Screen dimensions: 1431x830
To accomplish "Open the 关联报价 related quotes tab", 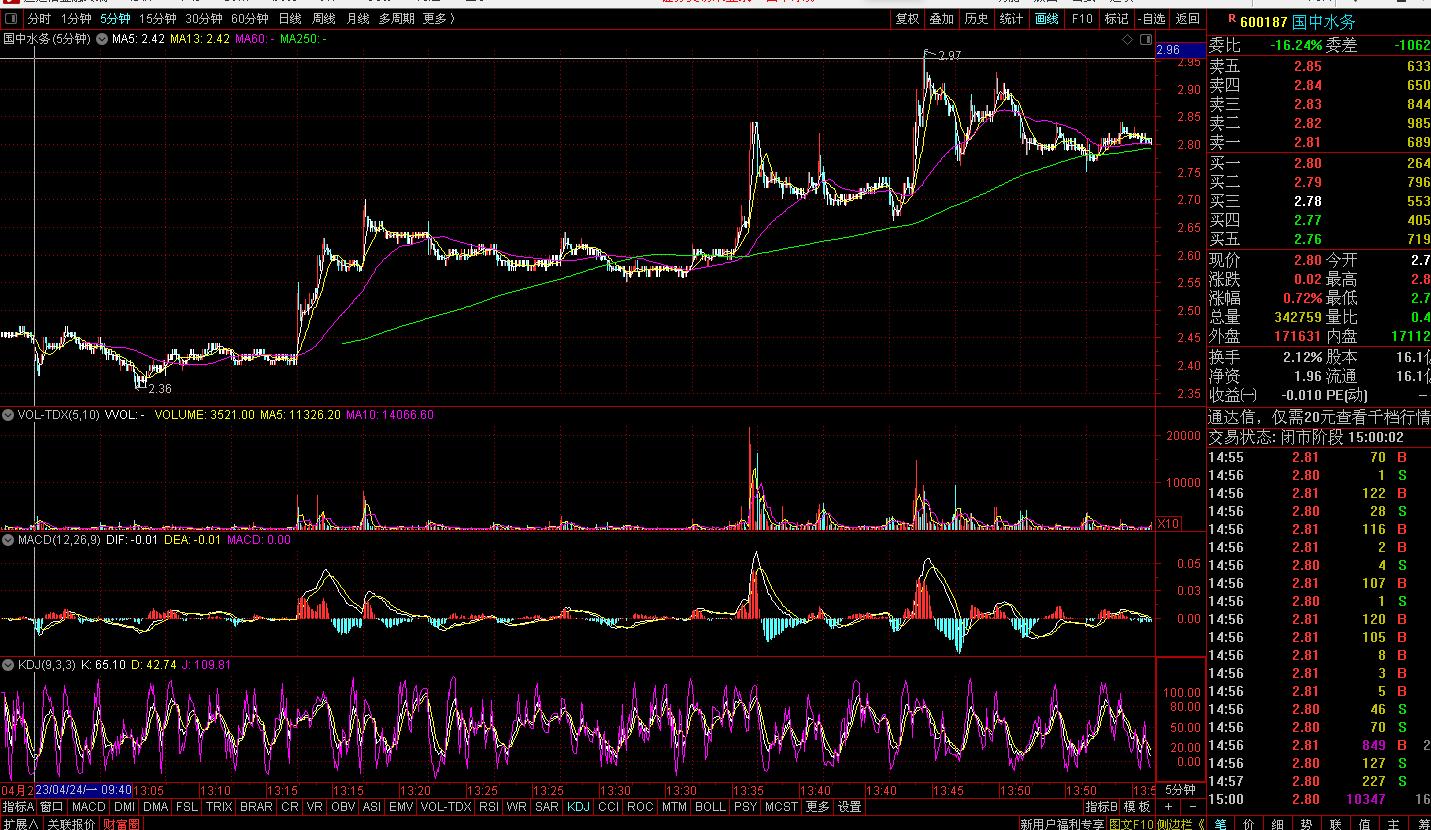I will [71, 824].
